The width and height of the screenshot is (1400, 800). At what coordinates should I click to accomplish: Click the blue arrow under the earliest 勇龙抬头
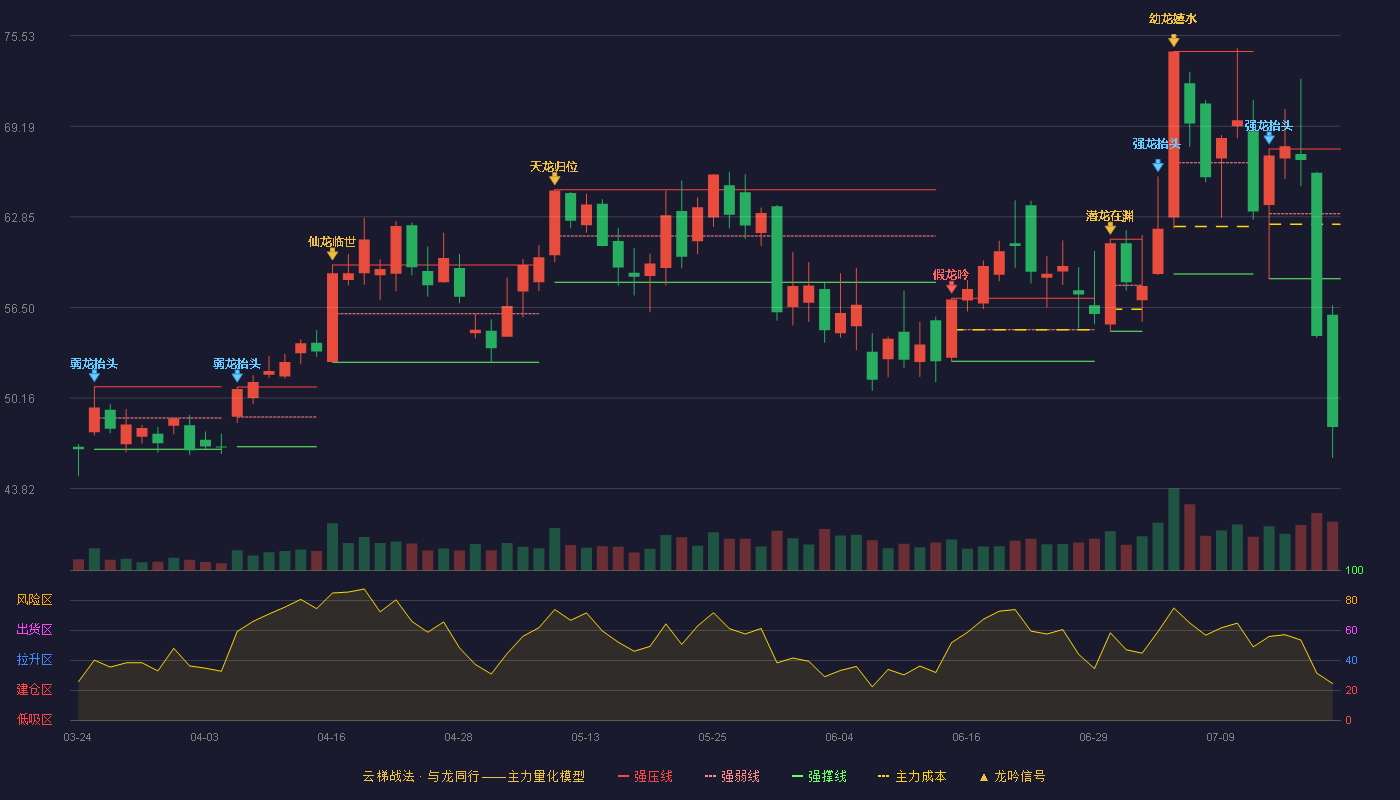(x=94, y=375)
